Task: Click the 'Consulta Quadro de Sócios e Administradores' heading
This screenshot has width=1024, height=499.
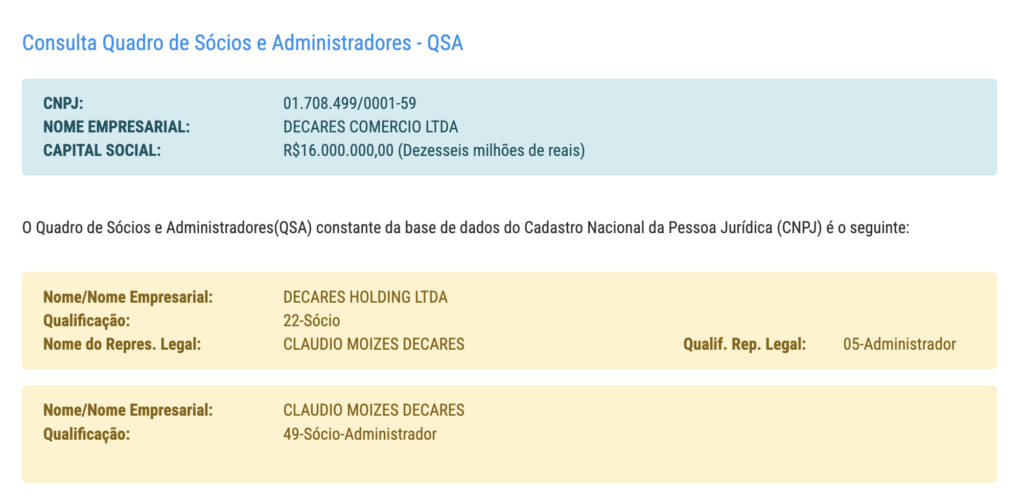Action: (243, 43)
